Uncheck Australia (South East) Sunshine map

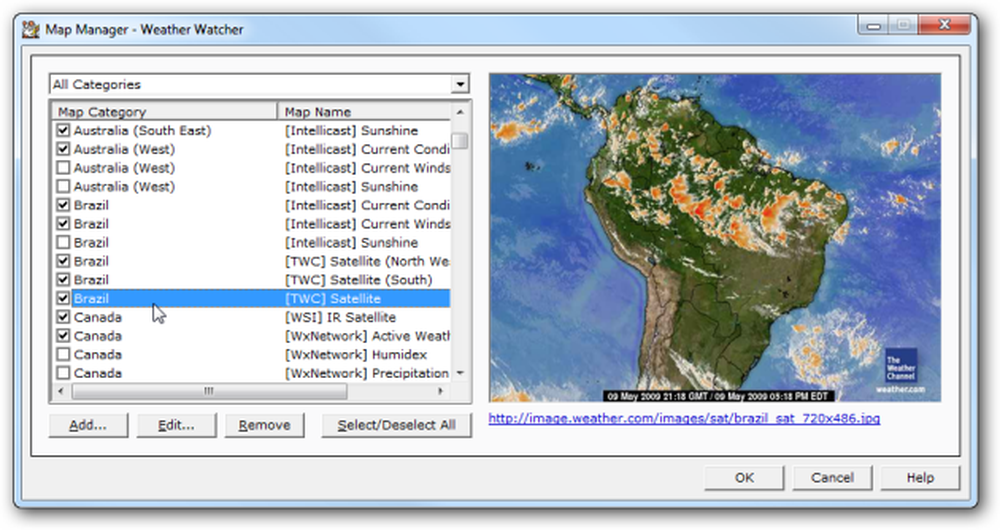[63, 131]
